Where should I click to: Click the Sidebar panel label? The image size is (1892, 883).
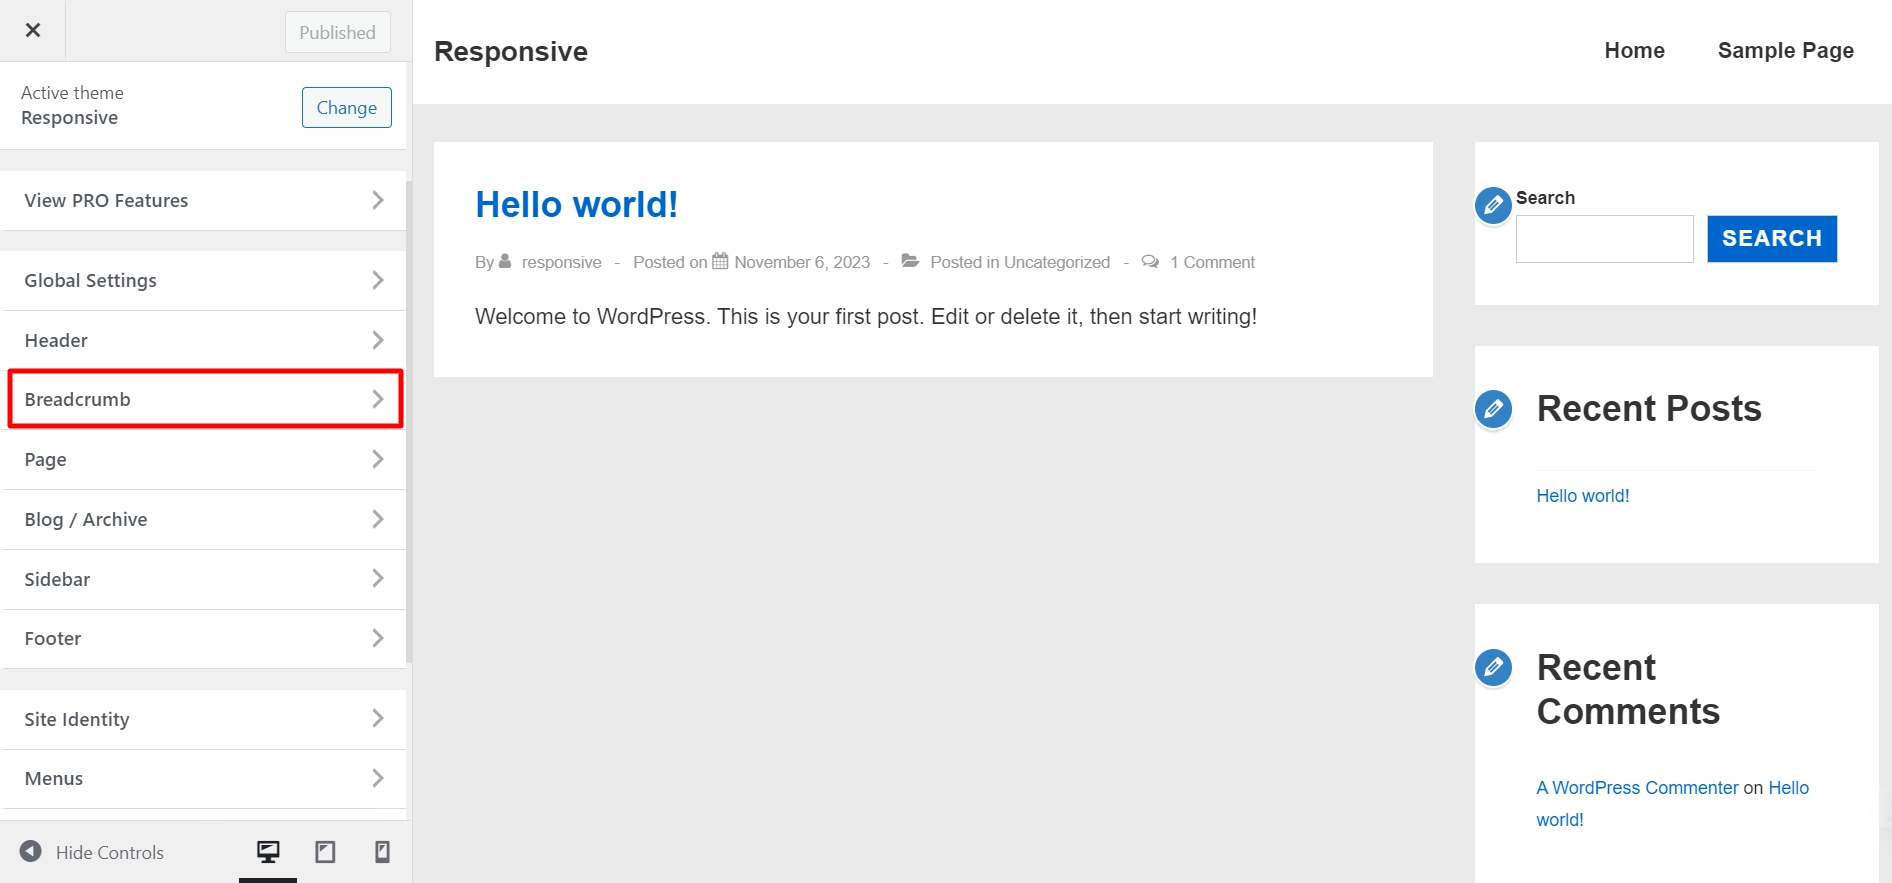pyautogui.click(x=57, y=579)
